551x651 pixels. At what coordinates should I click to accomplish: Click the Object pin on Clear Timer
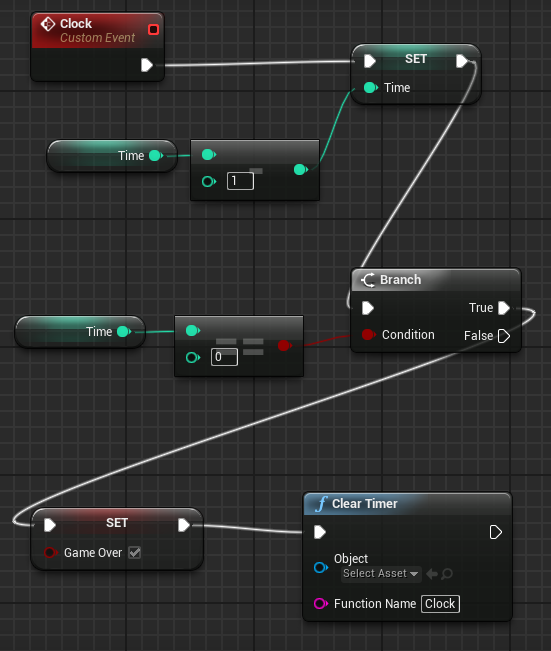321,567
